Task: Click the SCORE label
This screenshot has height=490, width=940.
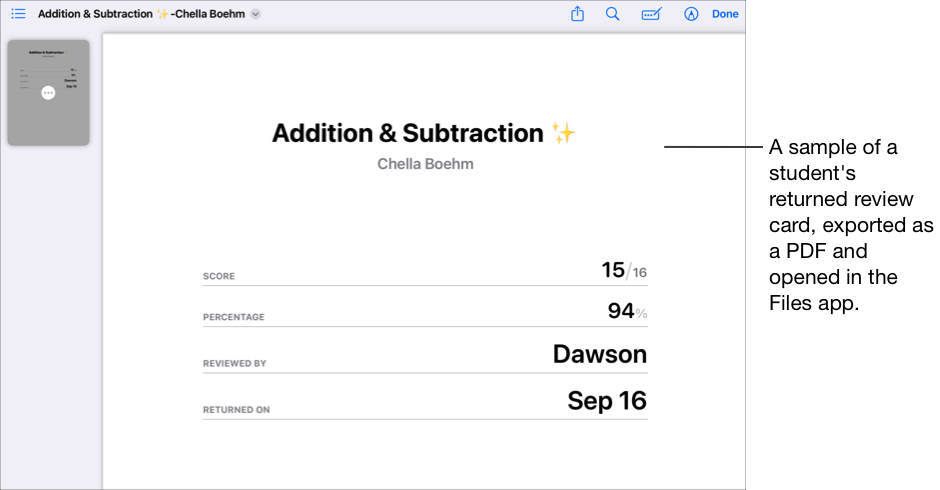Action: click(219, 276)
